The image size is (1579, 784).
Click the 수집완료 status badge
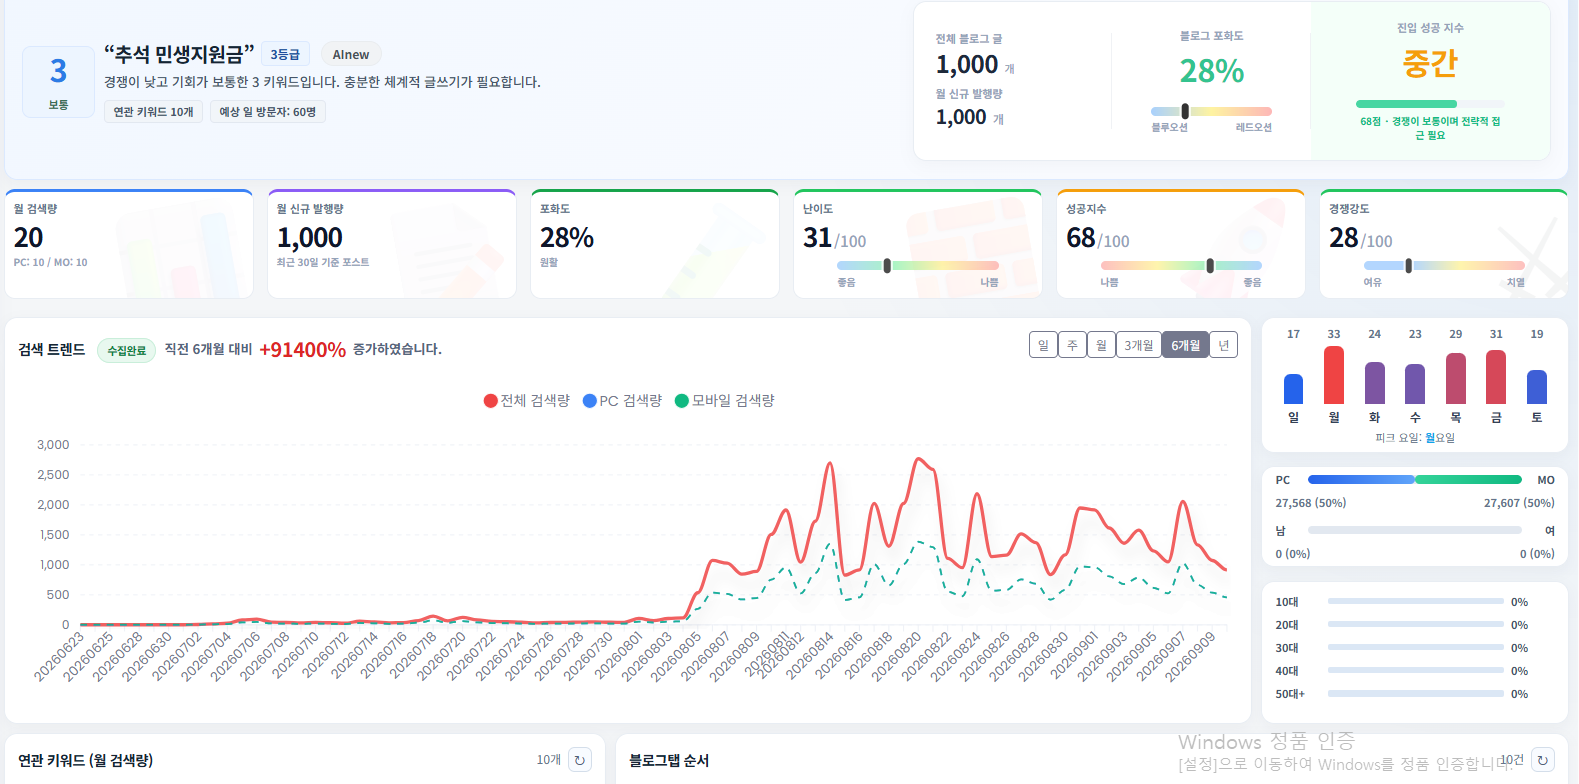[127, 350]
